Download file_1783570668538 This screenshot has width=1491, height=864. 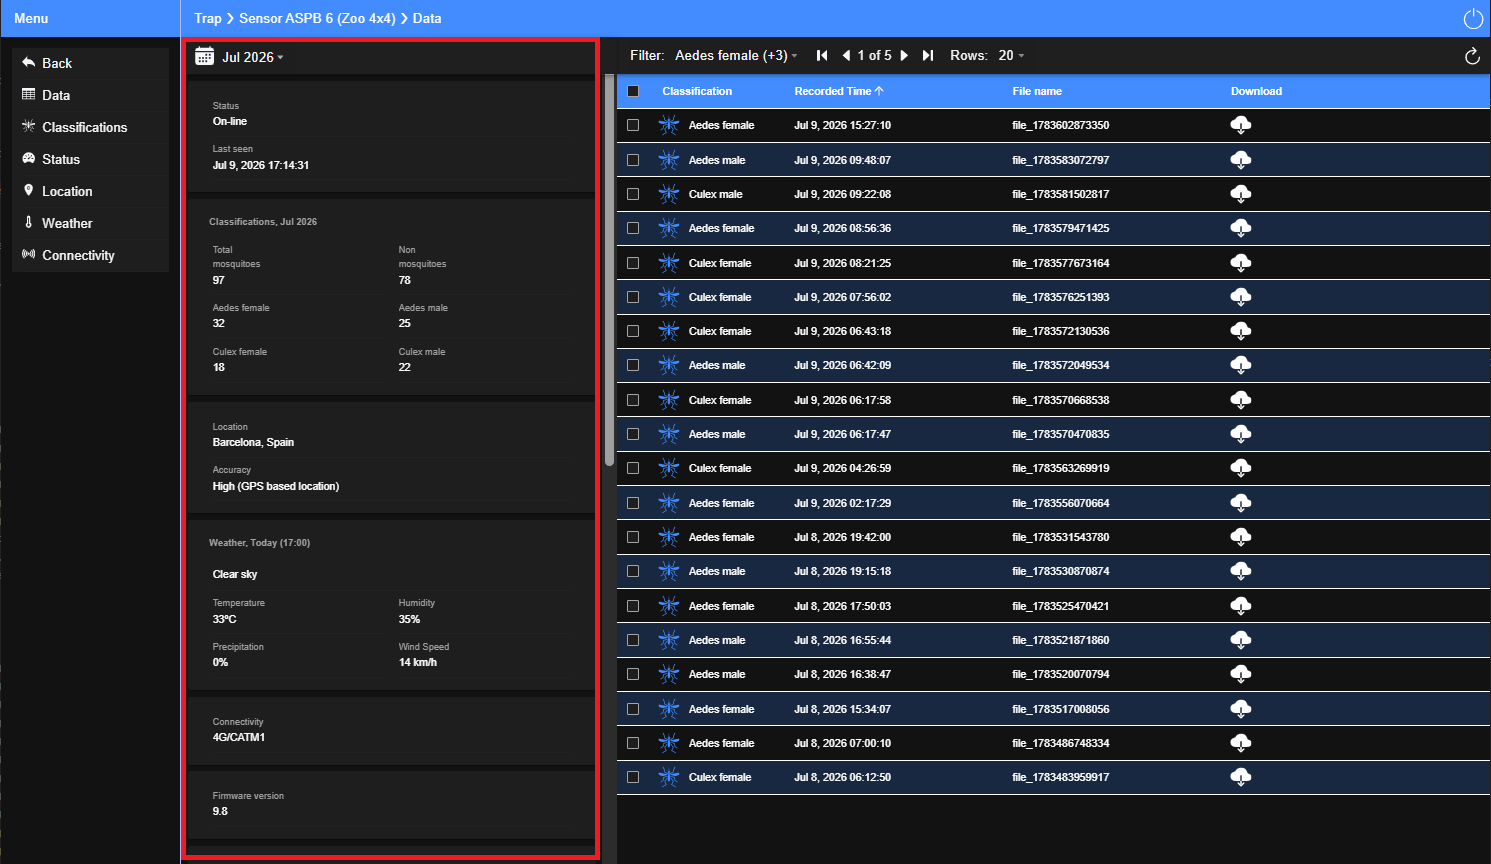pos(1241,400)
